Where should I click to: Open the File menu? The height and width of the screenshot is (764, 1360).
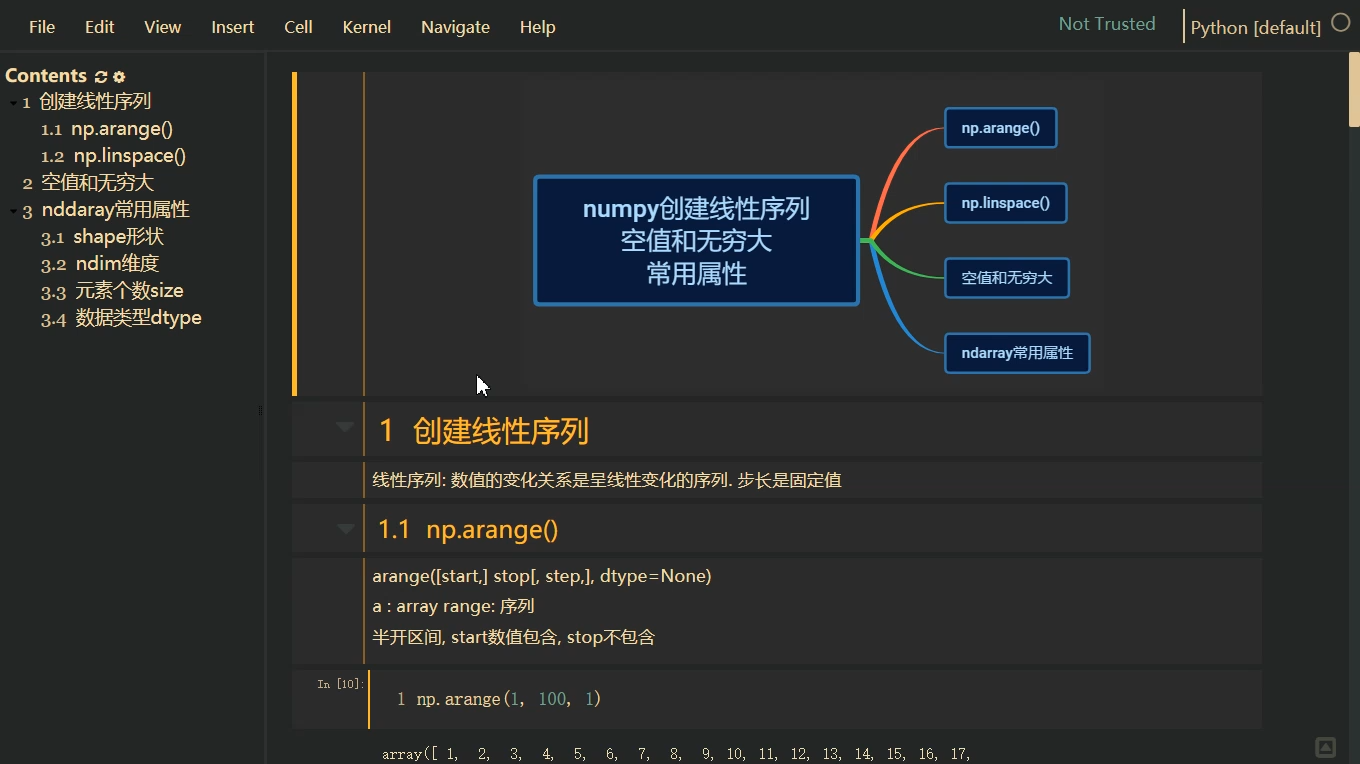click(42, 27)
